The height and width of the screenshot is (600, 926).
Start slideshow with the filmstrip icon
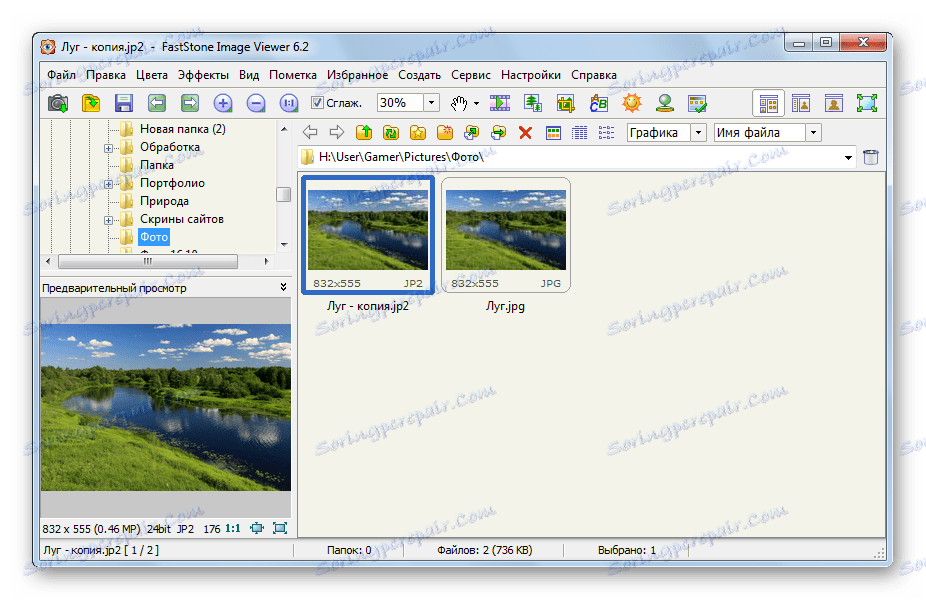(500, 103)
